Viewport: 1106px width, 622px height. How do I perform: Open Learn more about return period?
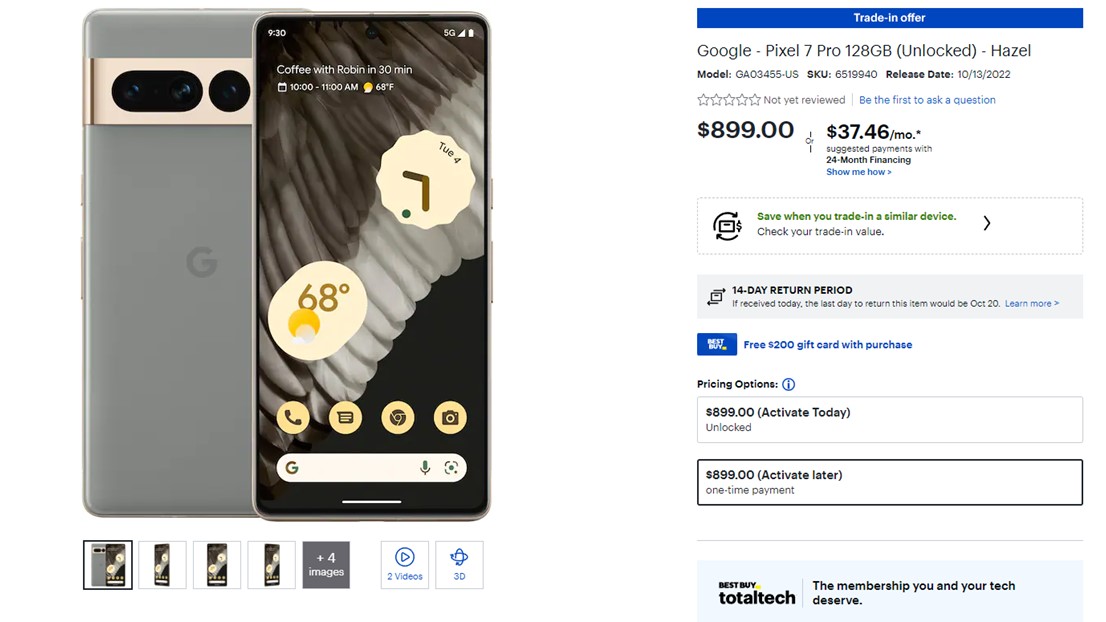pyautogui.click(x=1031, y=303)
